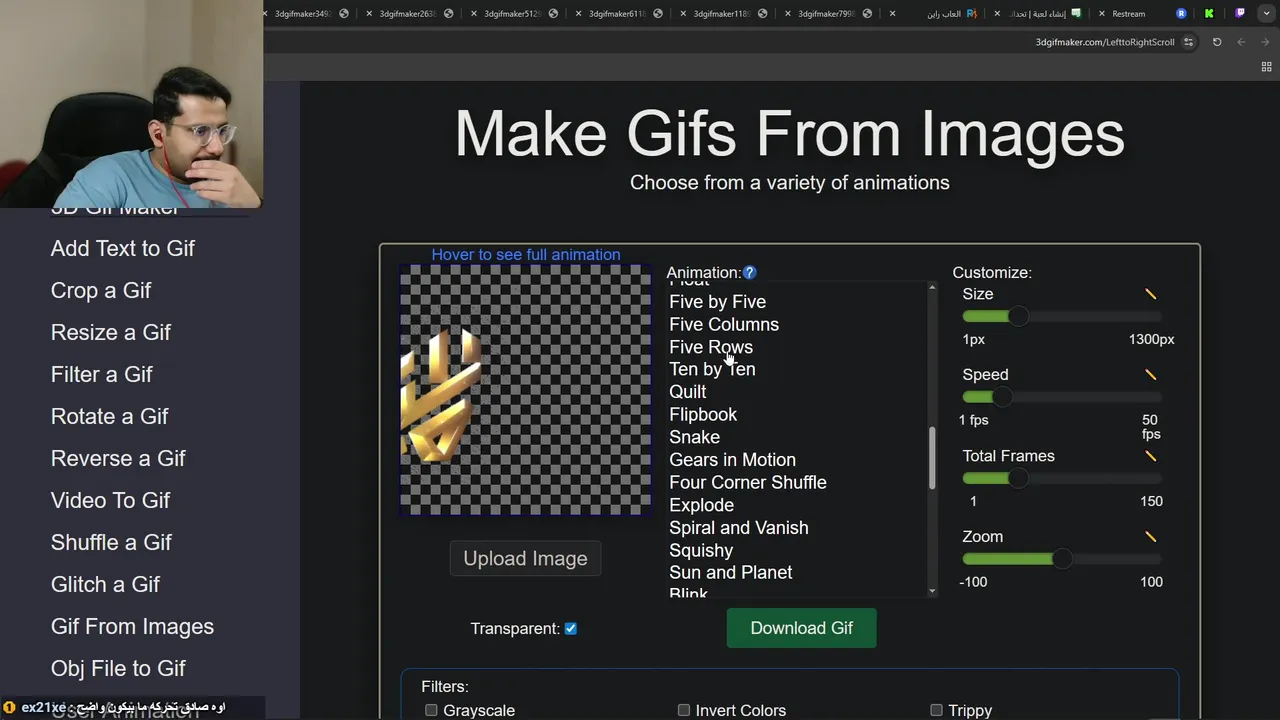
Task: Select the Squishy animation
Action: pos(701,551)
